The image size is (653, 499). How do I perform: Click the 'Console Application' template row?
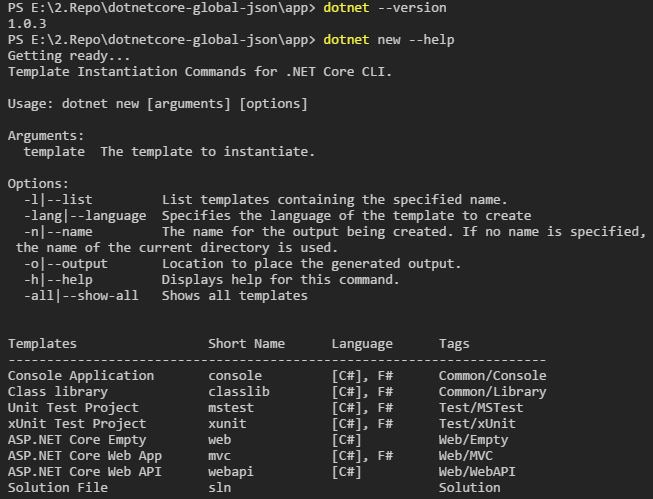point(81,376)
